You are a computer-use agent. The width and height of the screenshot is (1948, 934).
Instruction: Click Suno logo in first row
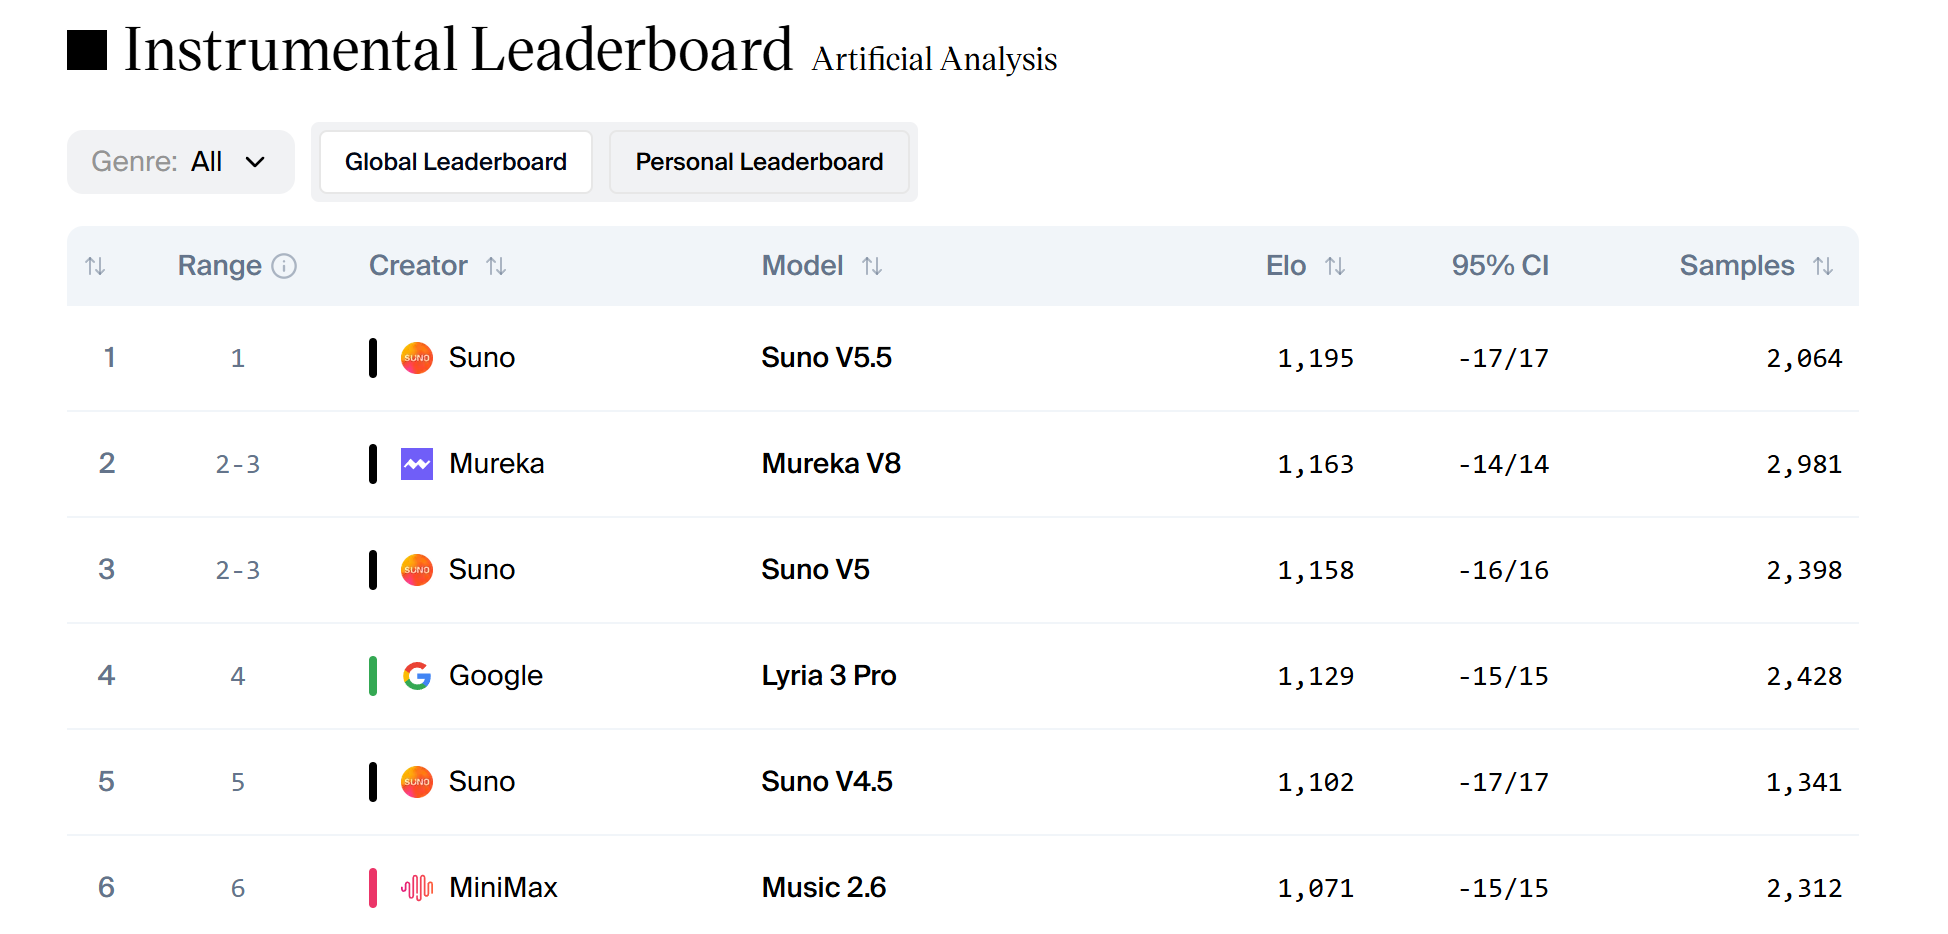417,358
